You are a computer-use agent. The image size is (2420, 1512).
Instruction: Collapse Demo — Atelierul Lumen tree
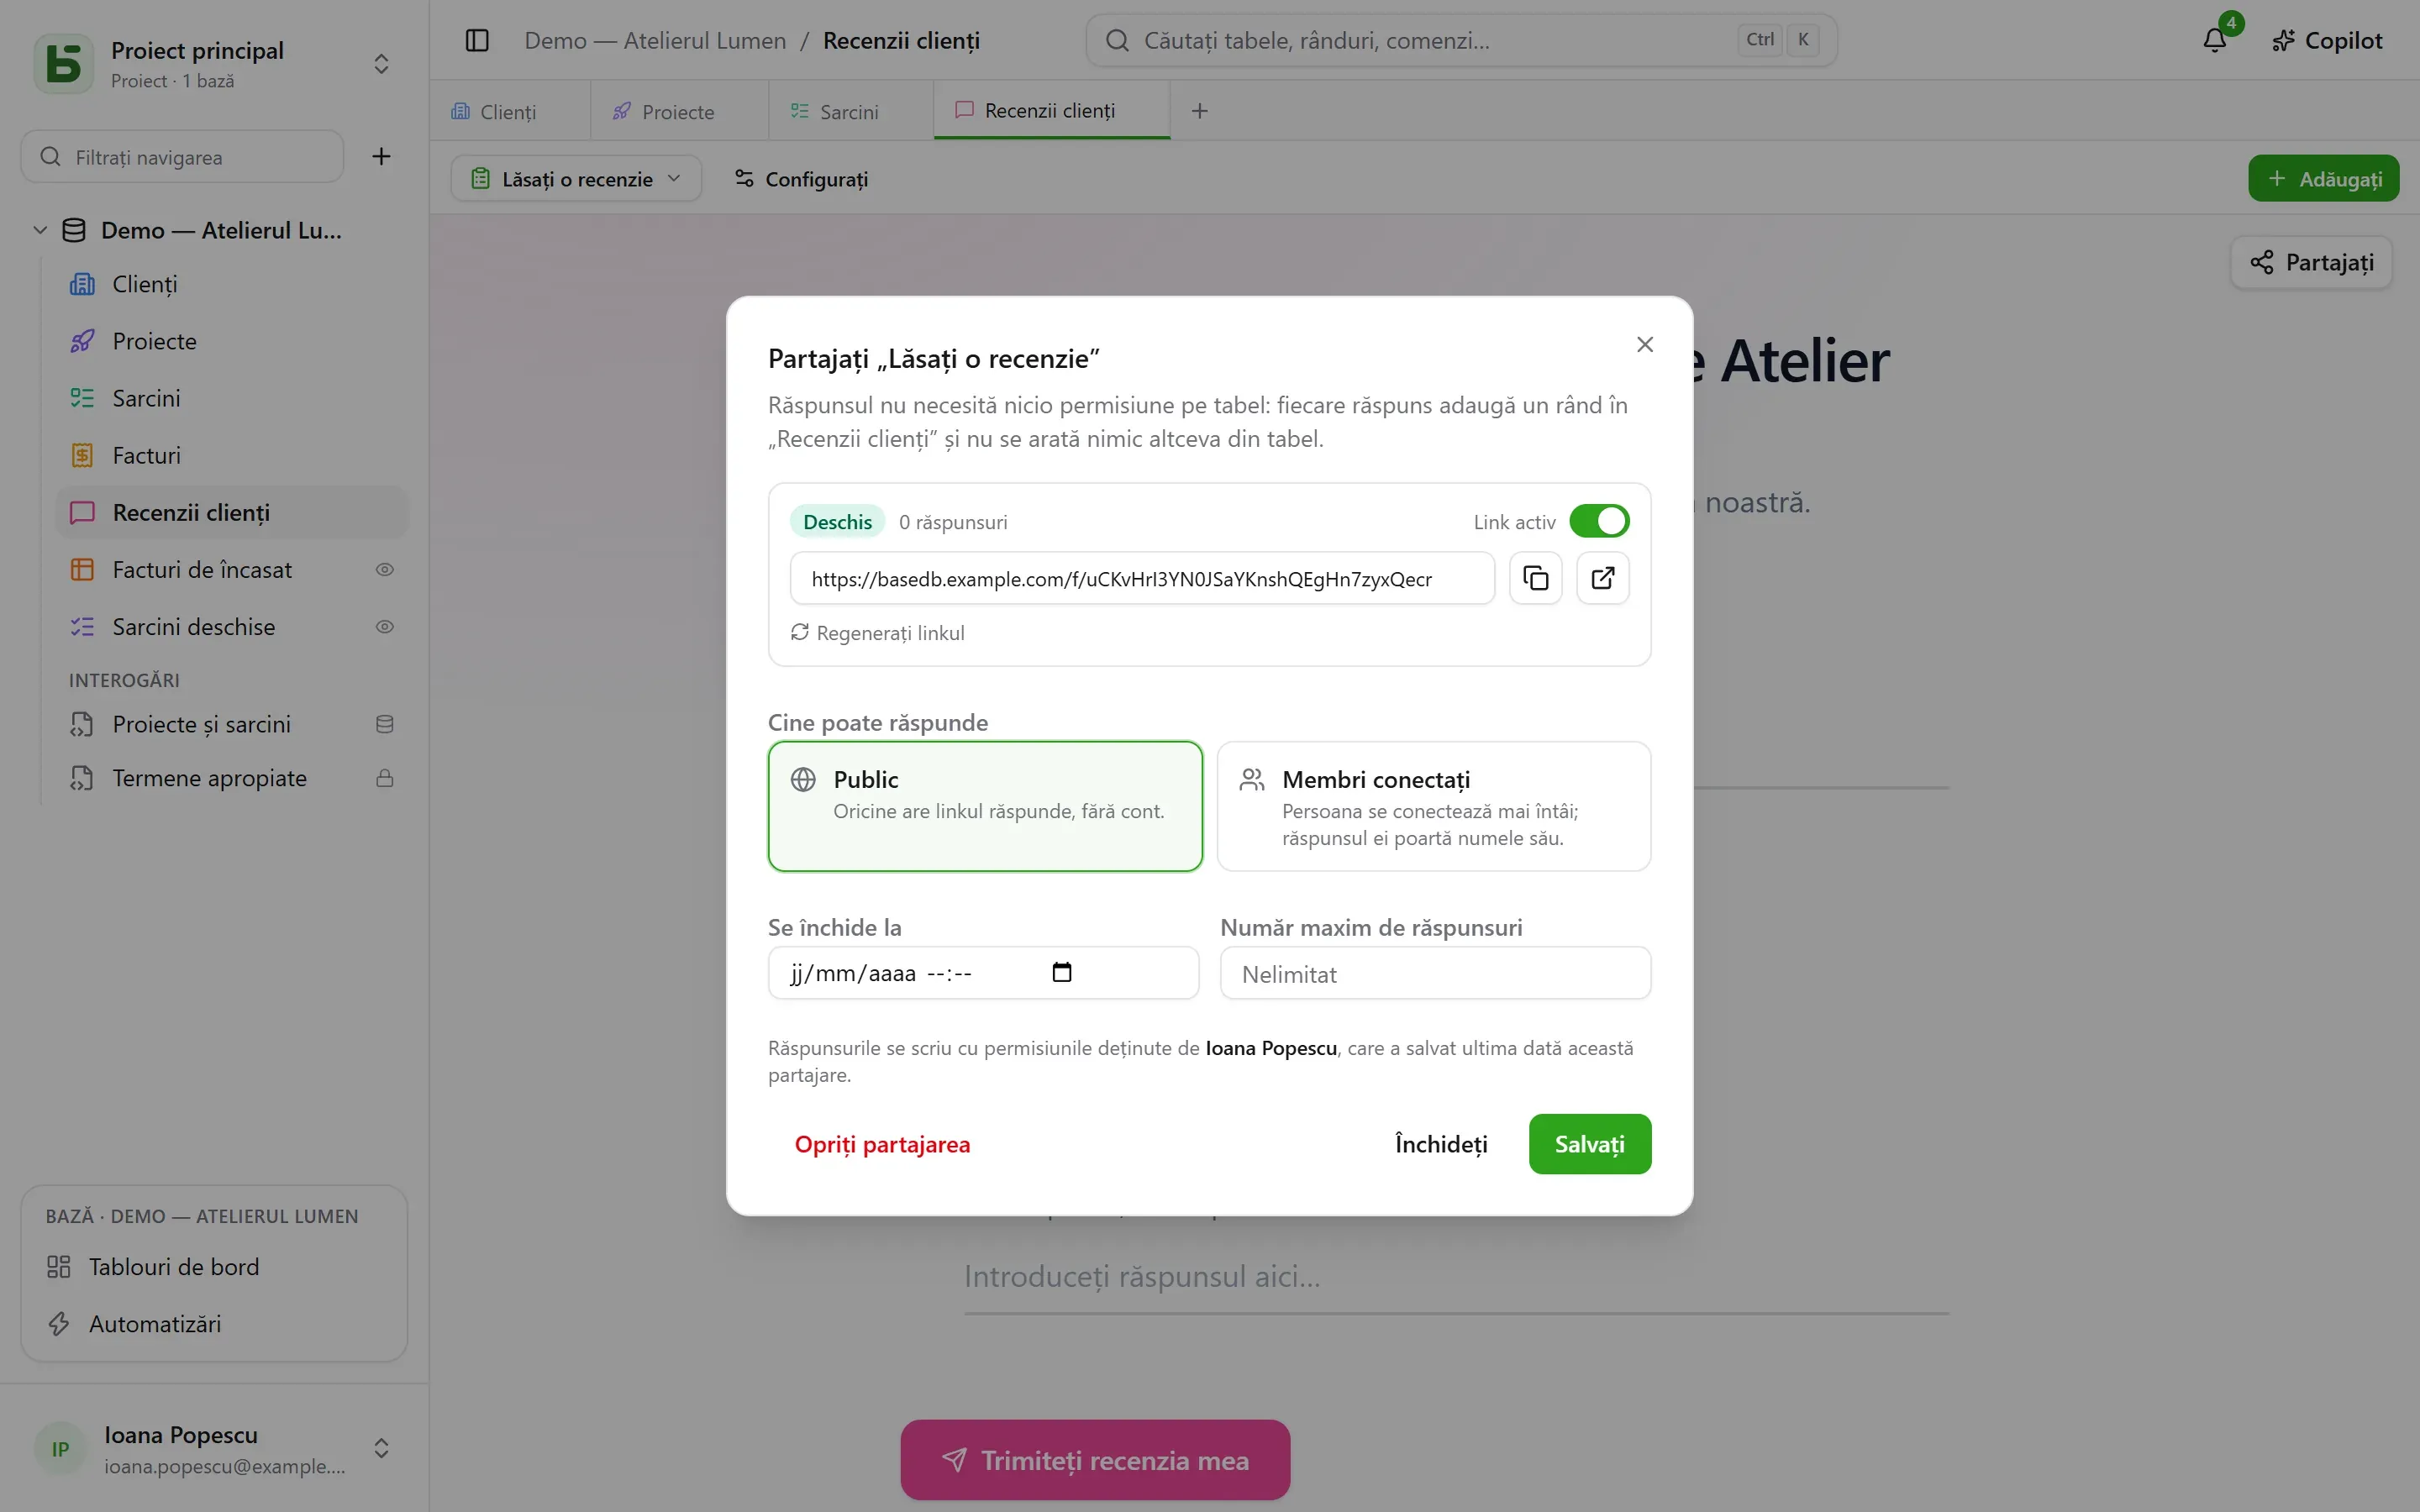(40, 230)
